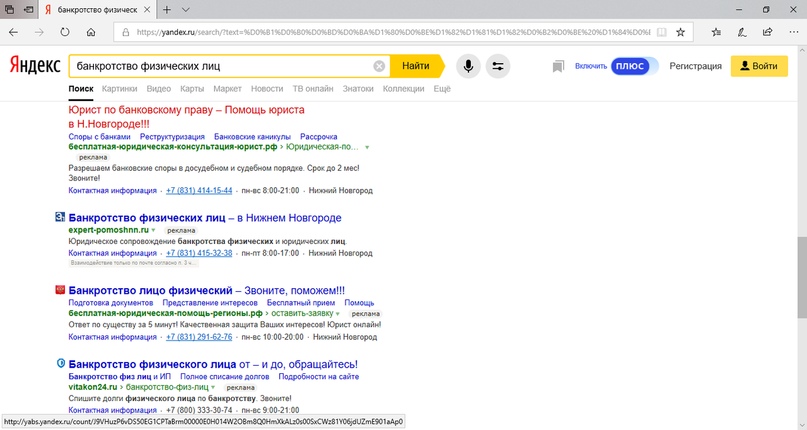807x430 pixels.
Task: Click set tabs aside icon
Action: pyautogui.click(x=29, y=9)
